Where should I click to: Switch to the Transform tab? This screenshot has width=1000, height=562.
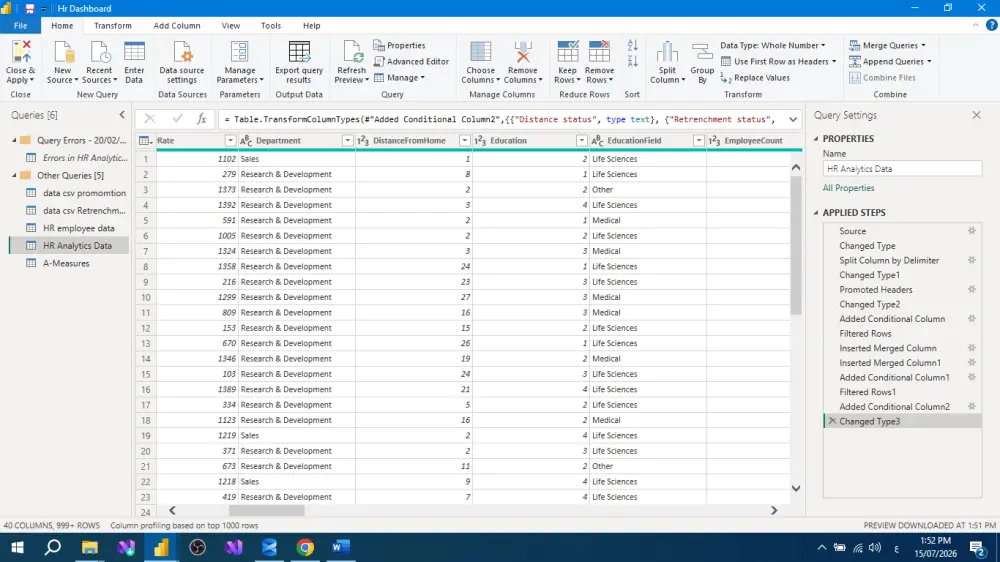click(x=112, y=26)
